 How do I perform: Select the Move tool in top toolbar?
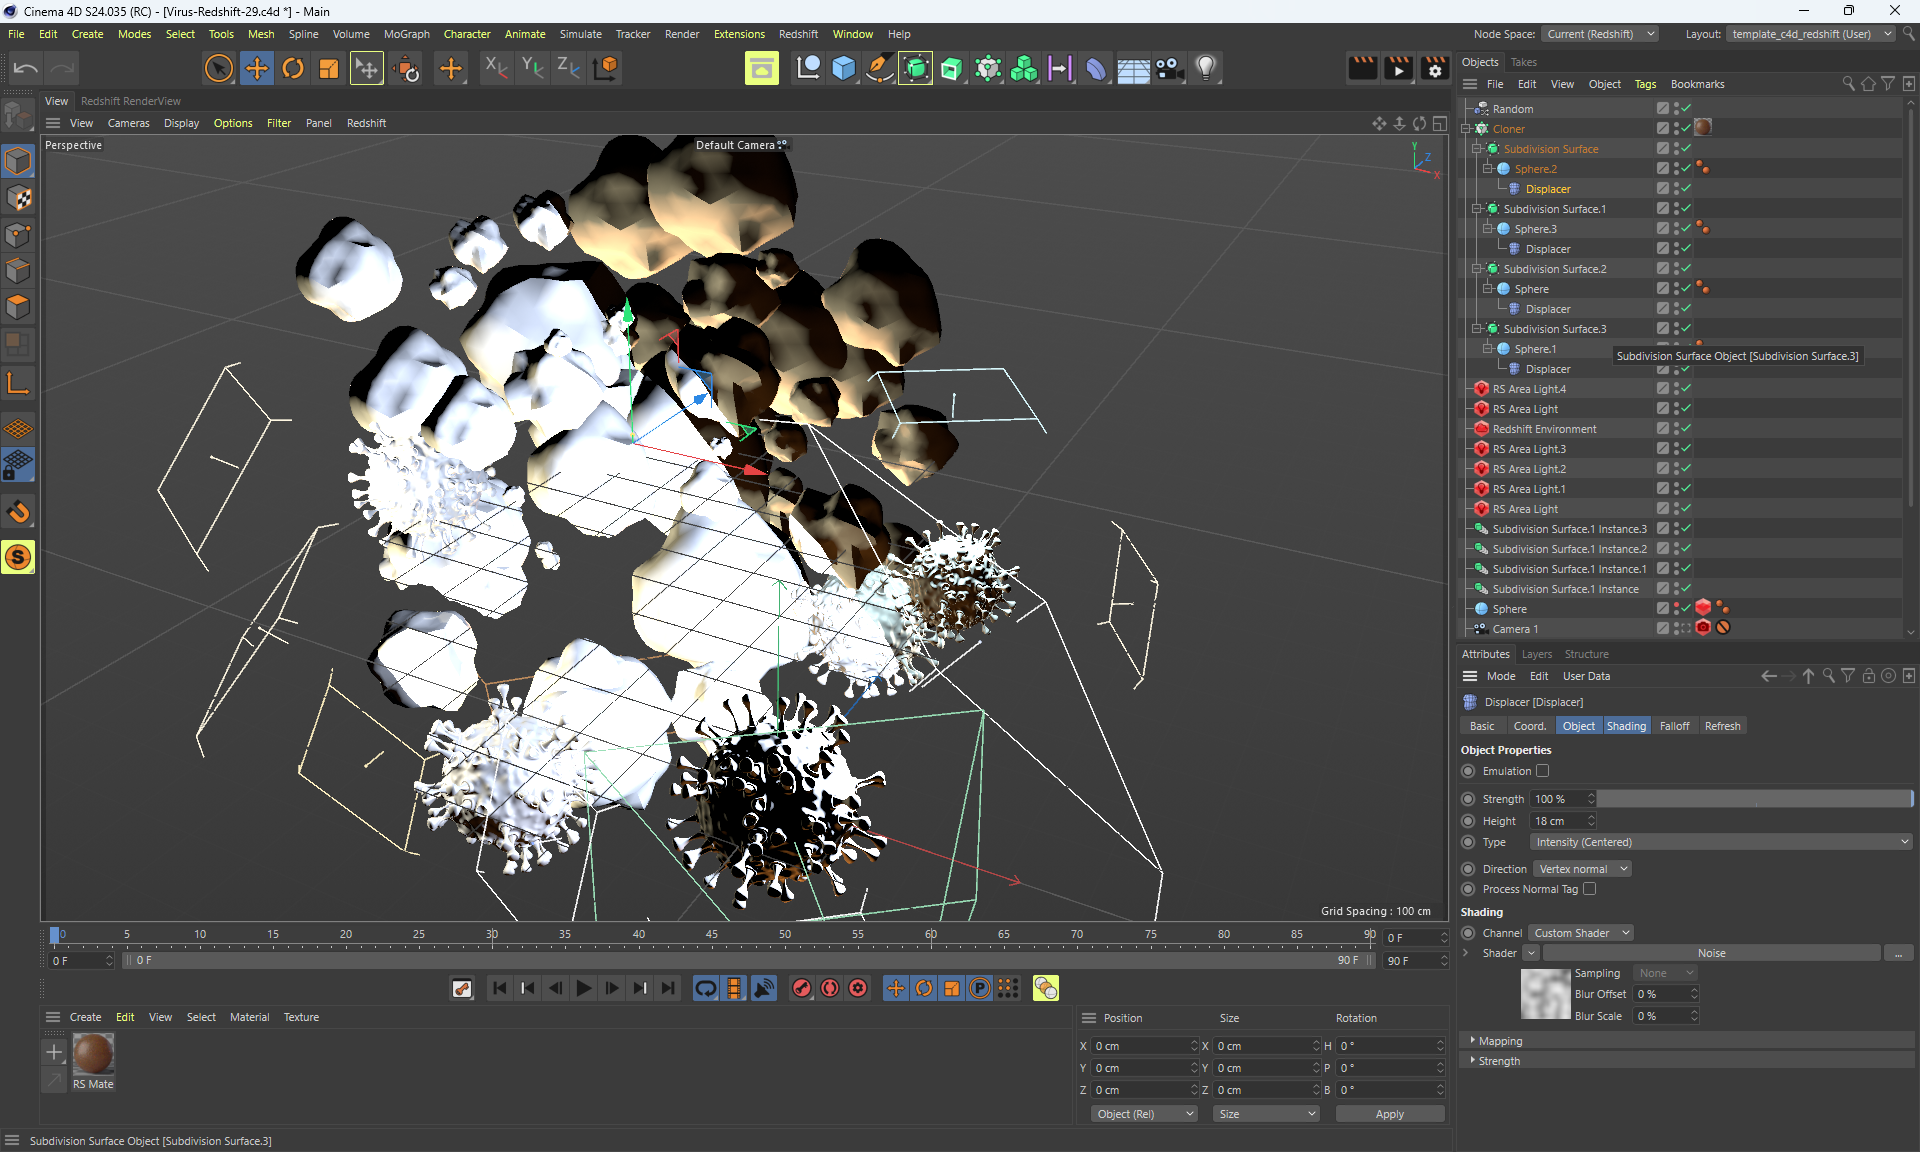(257, 68)
